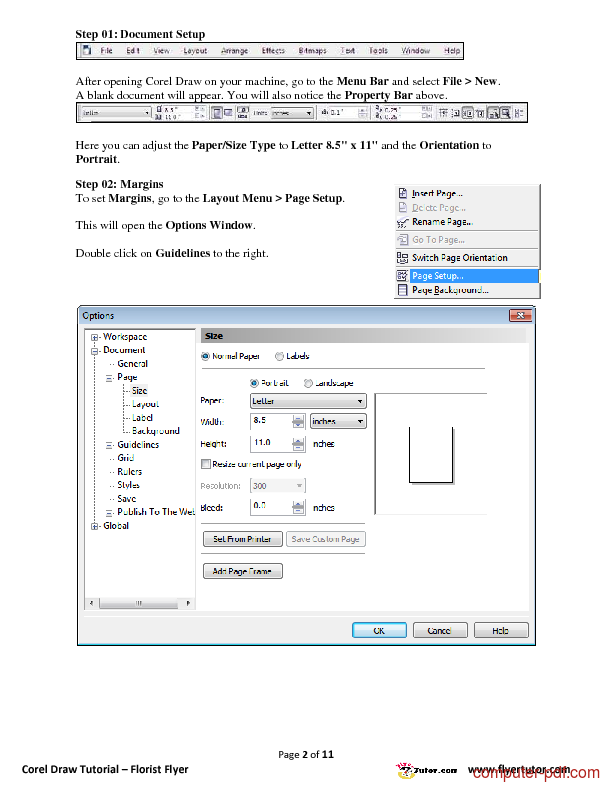Expand the Global tree node
Image resolution: width=612 pixels, height=792 pixels.
click(94, 526)
